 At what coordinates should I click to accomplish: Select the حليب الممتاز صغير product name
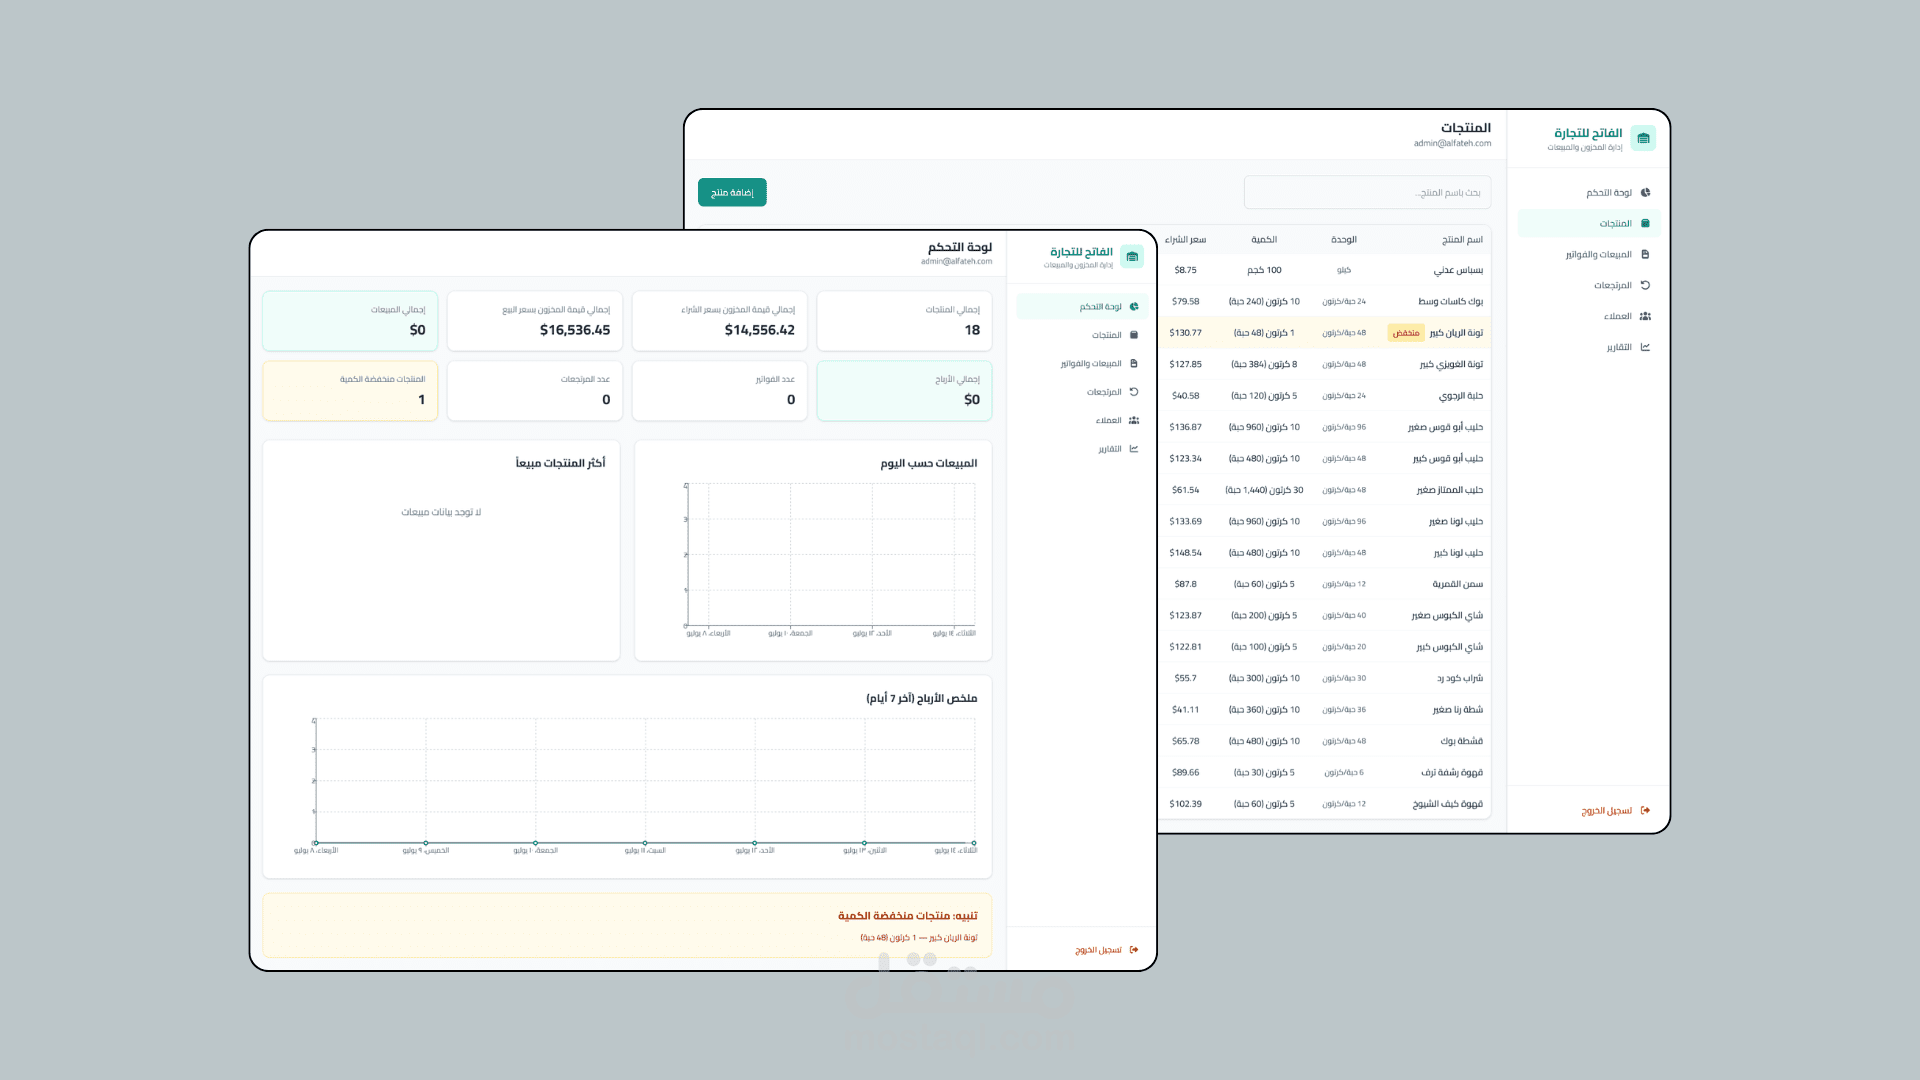[1450, 490]
